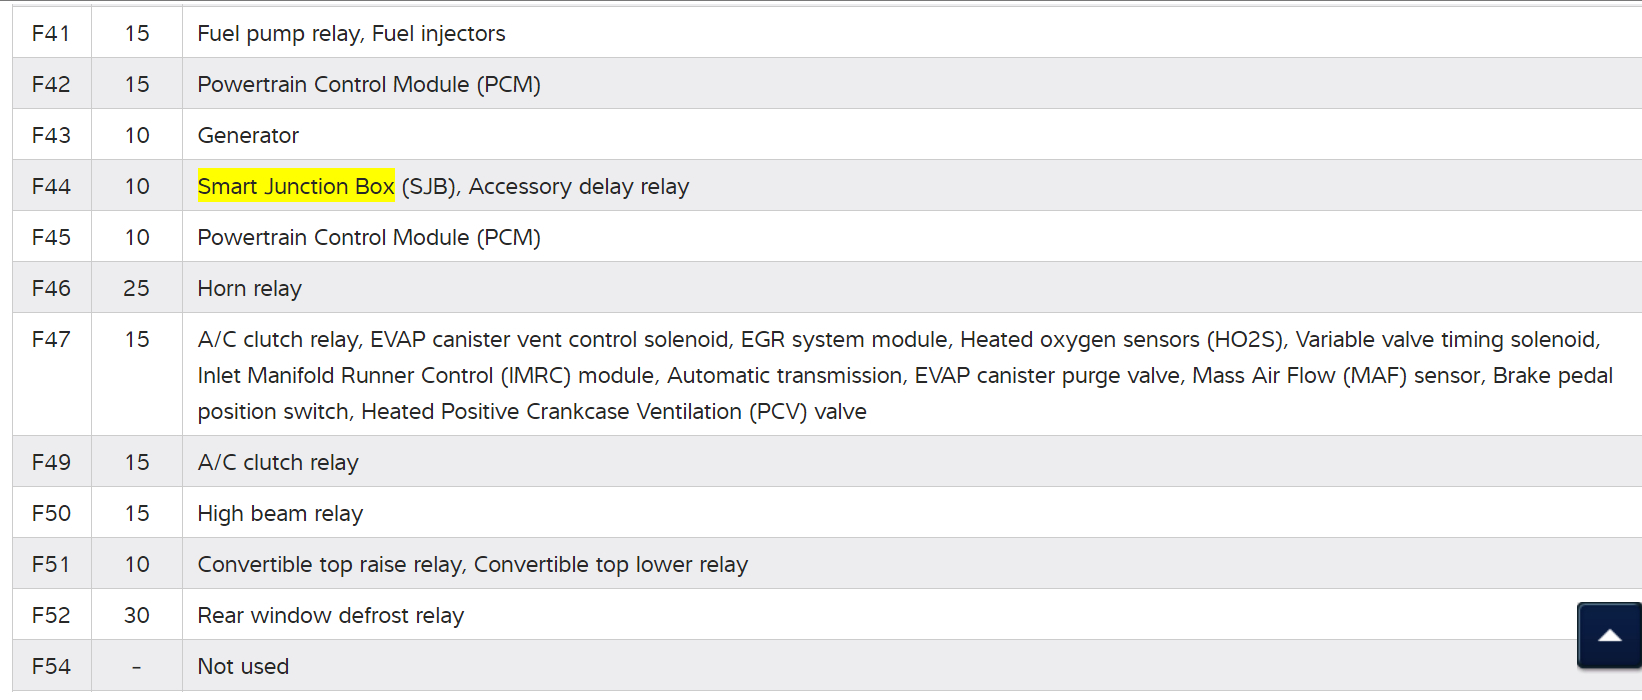Click the Not used text in row F54
This screenshot has height=700, width=1642.
click(x=243, y=666)
